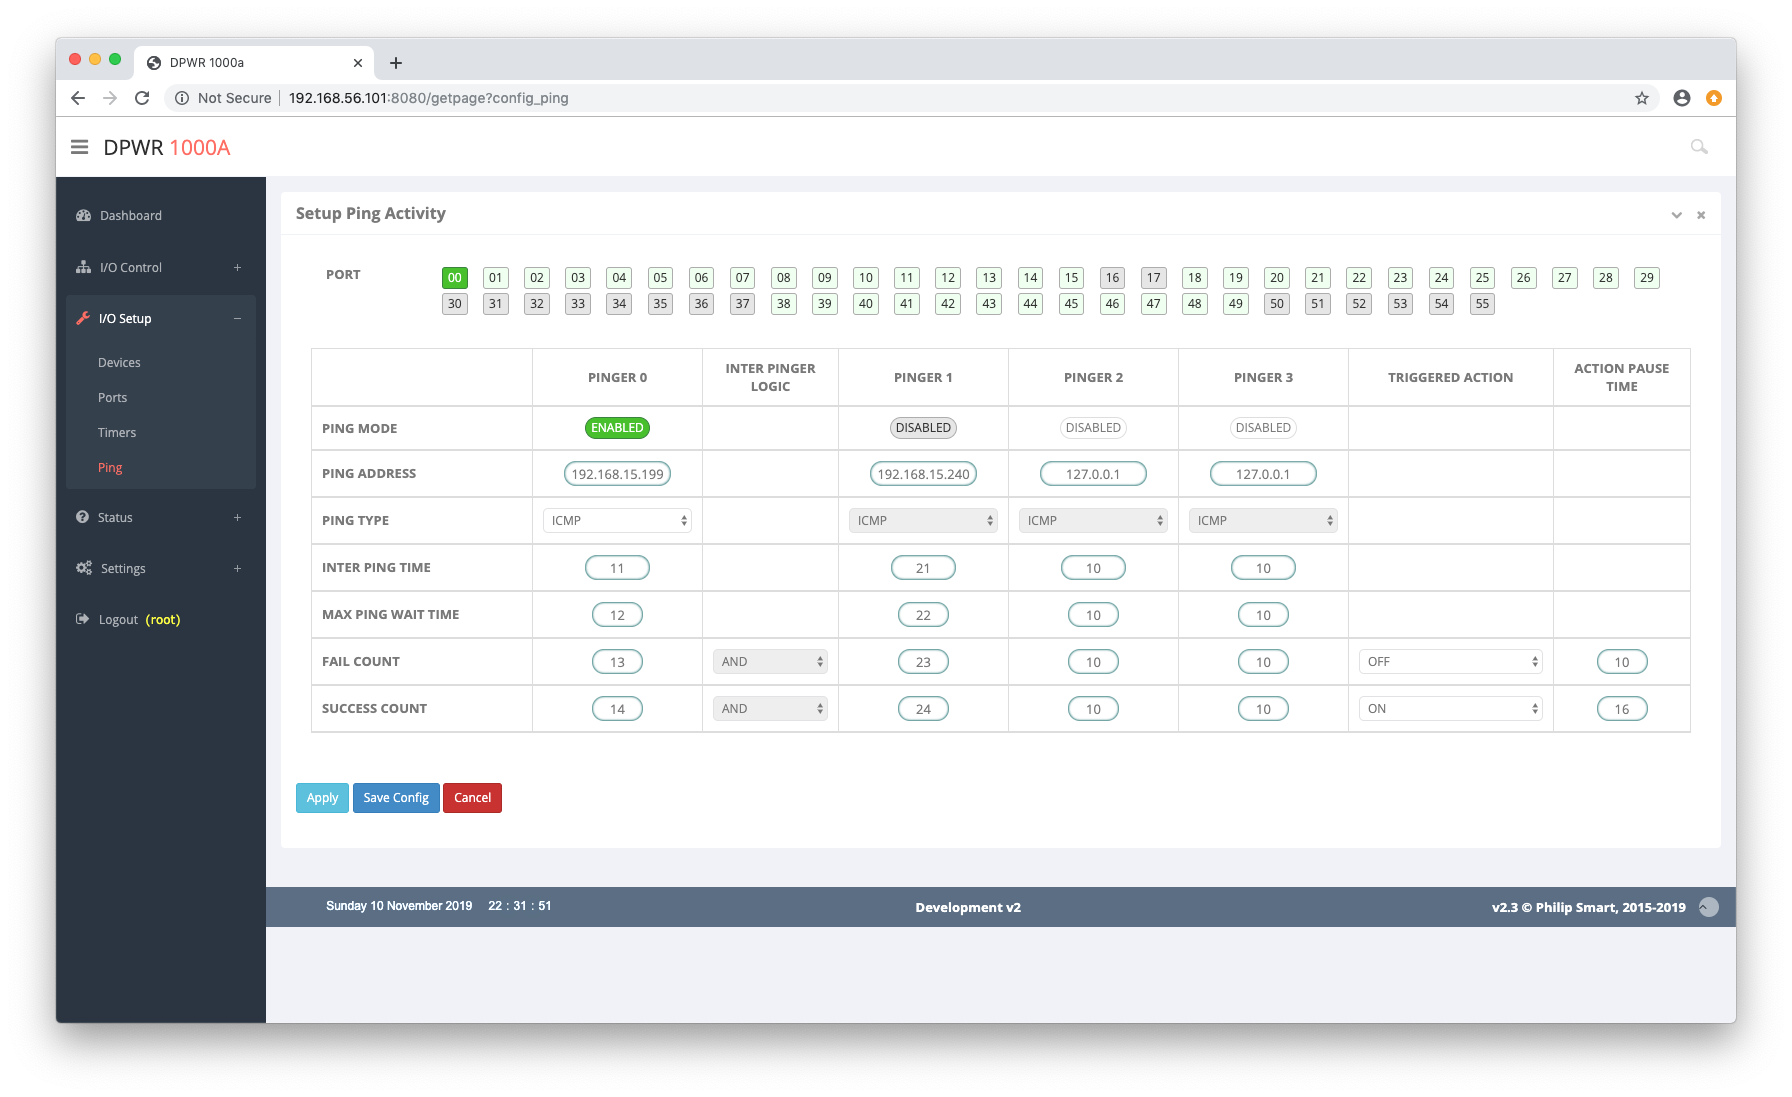
Task: Select port 17 in the port grid
Action: [1153, 278]
